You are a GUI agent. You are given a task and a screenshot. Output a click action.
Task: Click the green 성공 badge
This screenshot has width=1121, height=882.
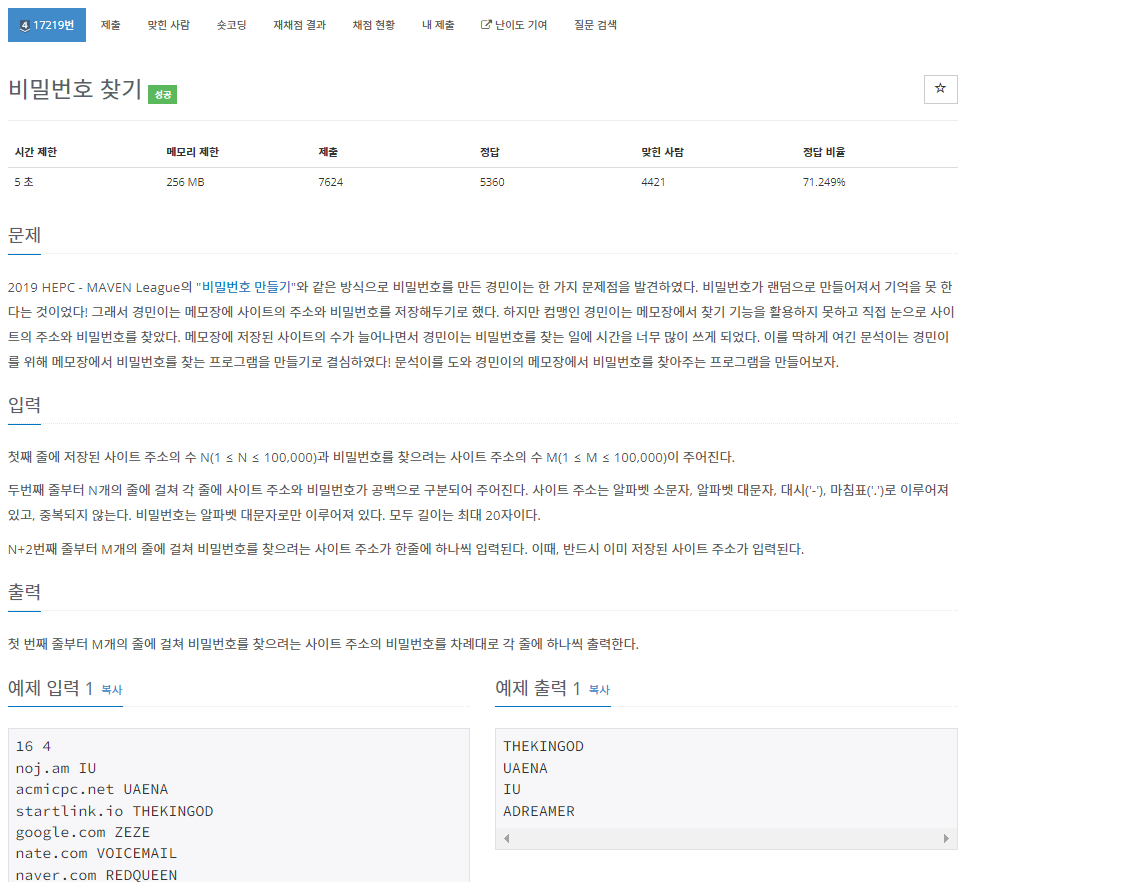(x=162, y=94)
